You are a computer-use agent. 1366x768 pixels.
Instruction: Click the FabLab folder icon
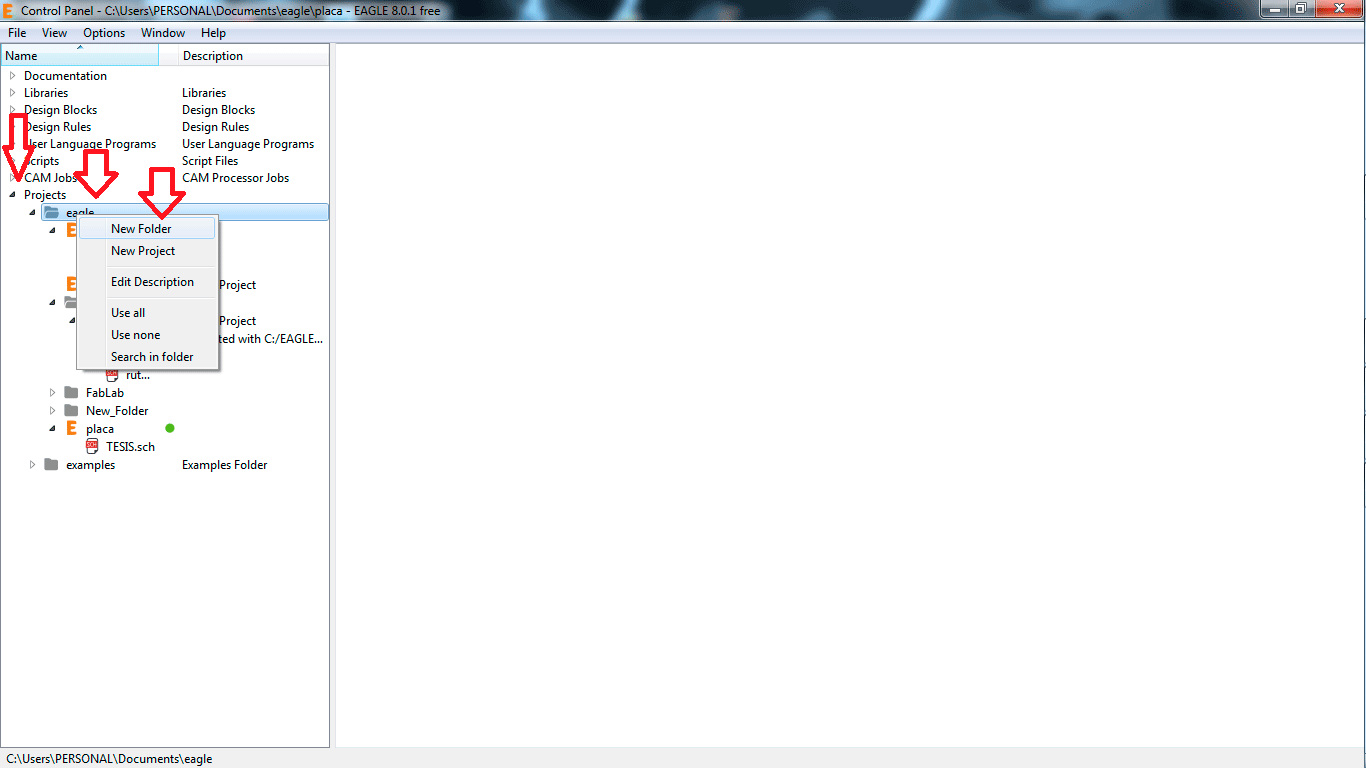71,393
